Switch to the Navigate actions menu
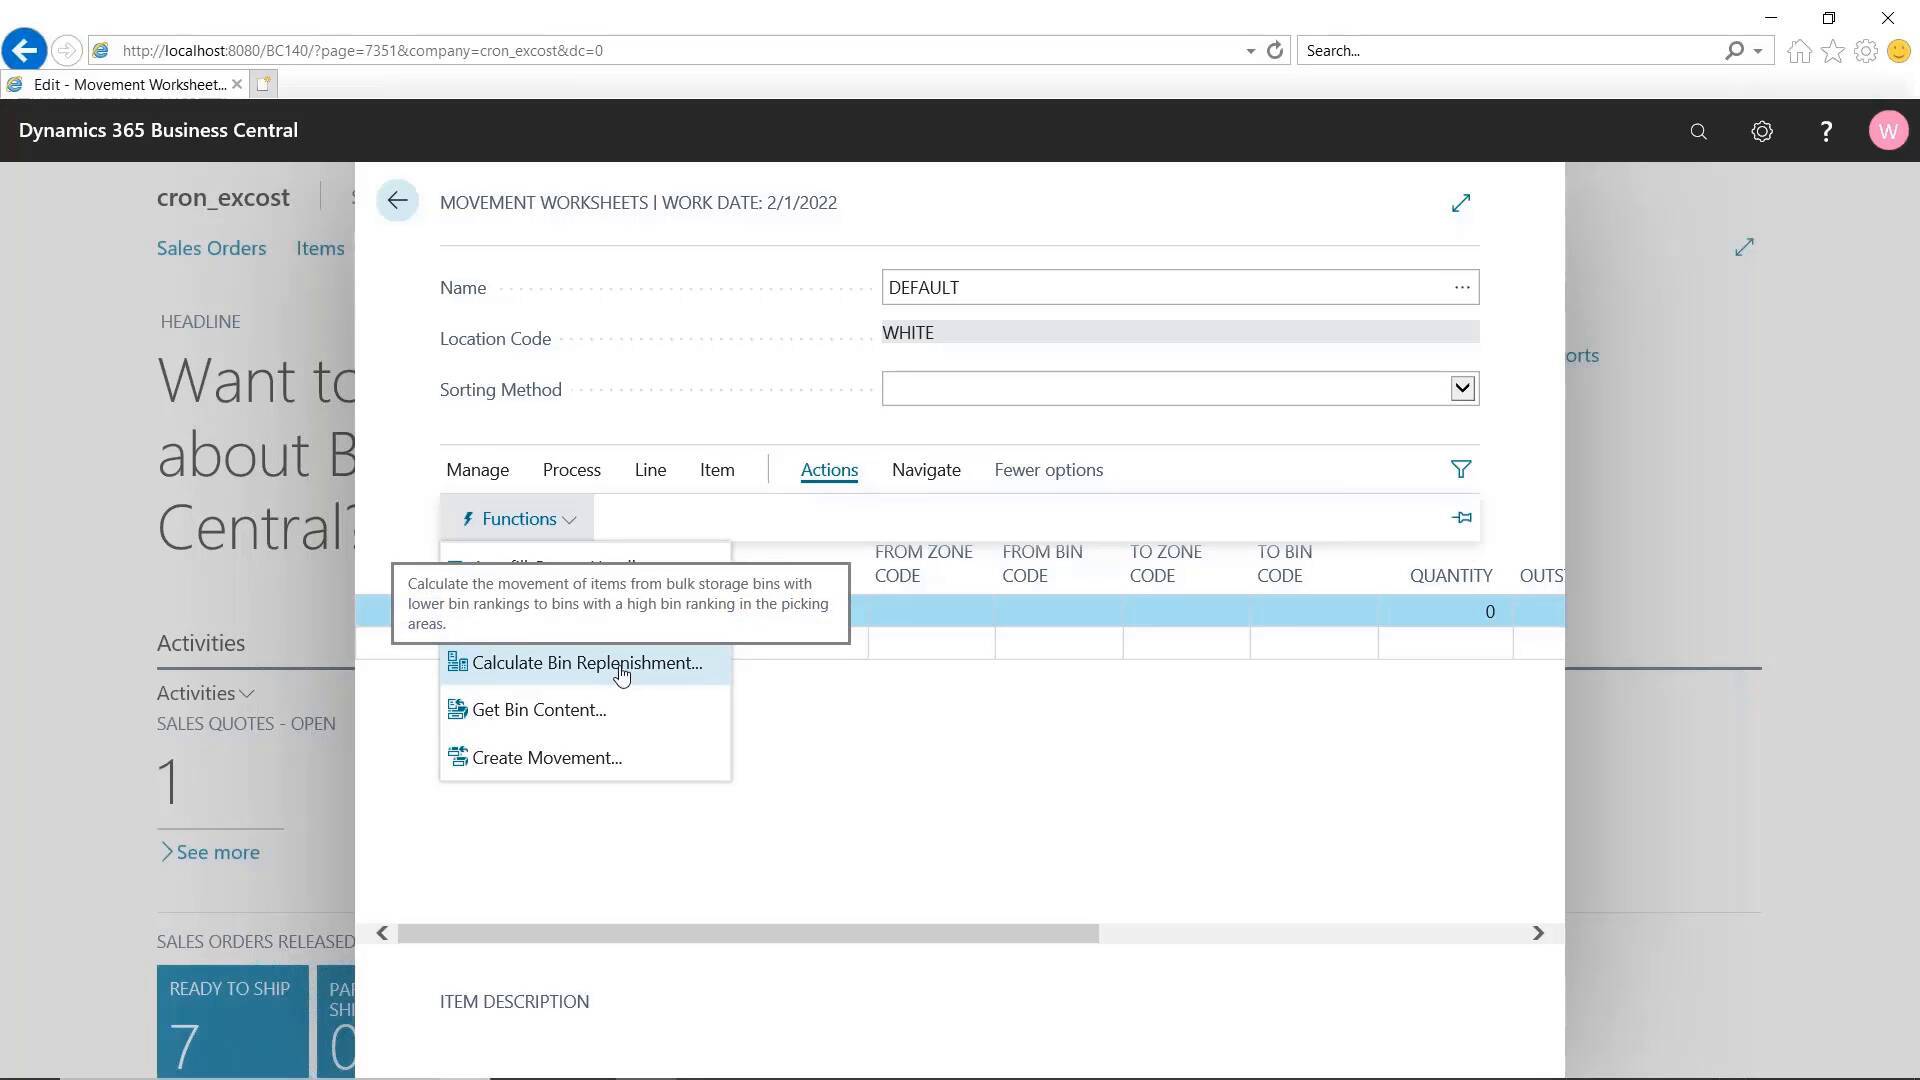1920x1080 pixels. [925, 469]
